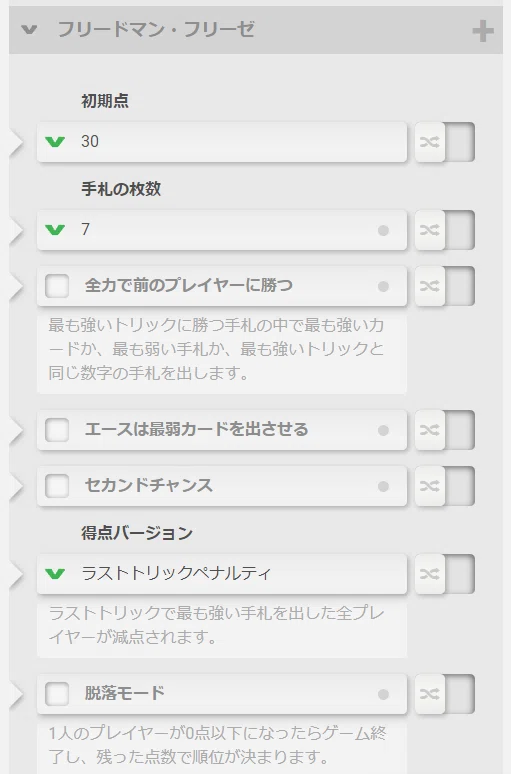This screenshot has width=511, height=774.
Task: Check the エースは最弱カードを出させる option
Action: 57,430
